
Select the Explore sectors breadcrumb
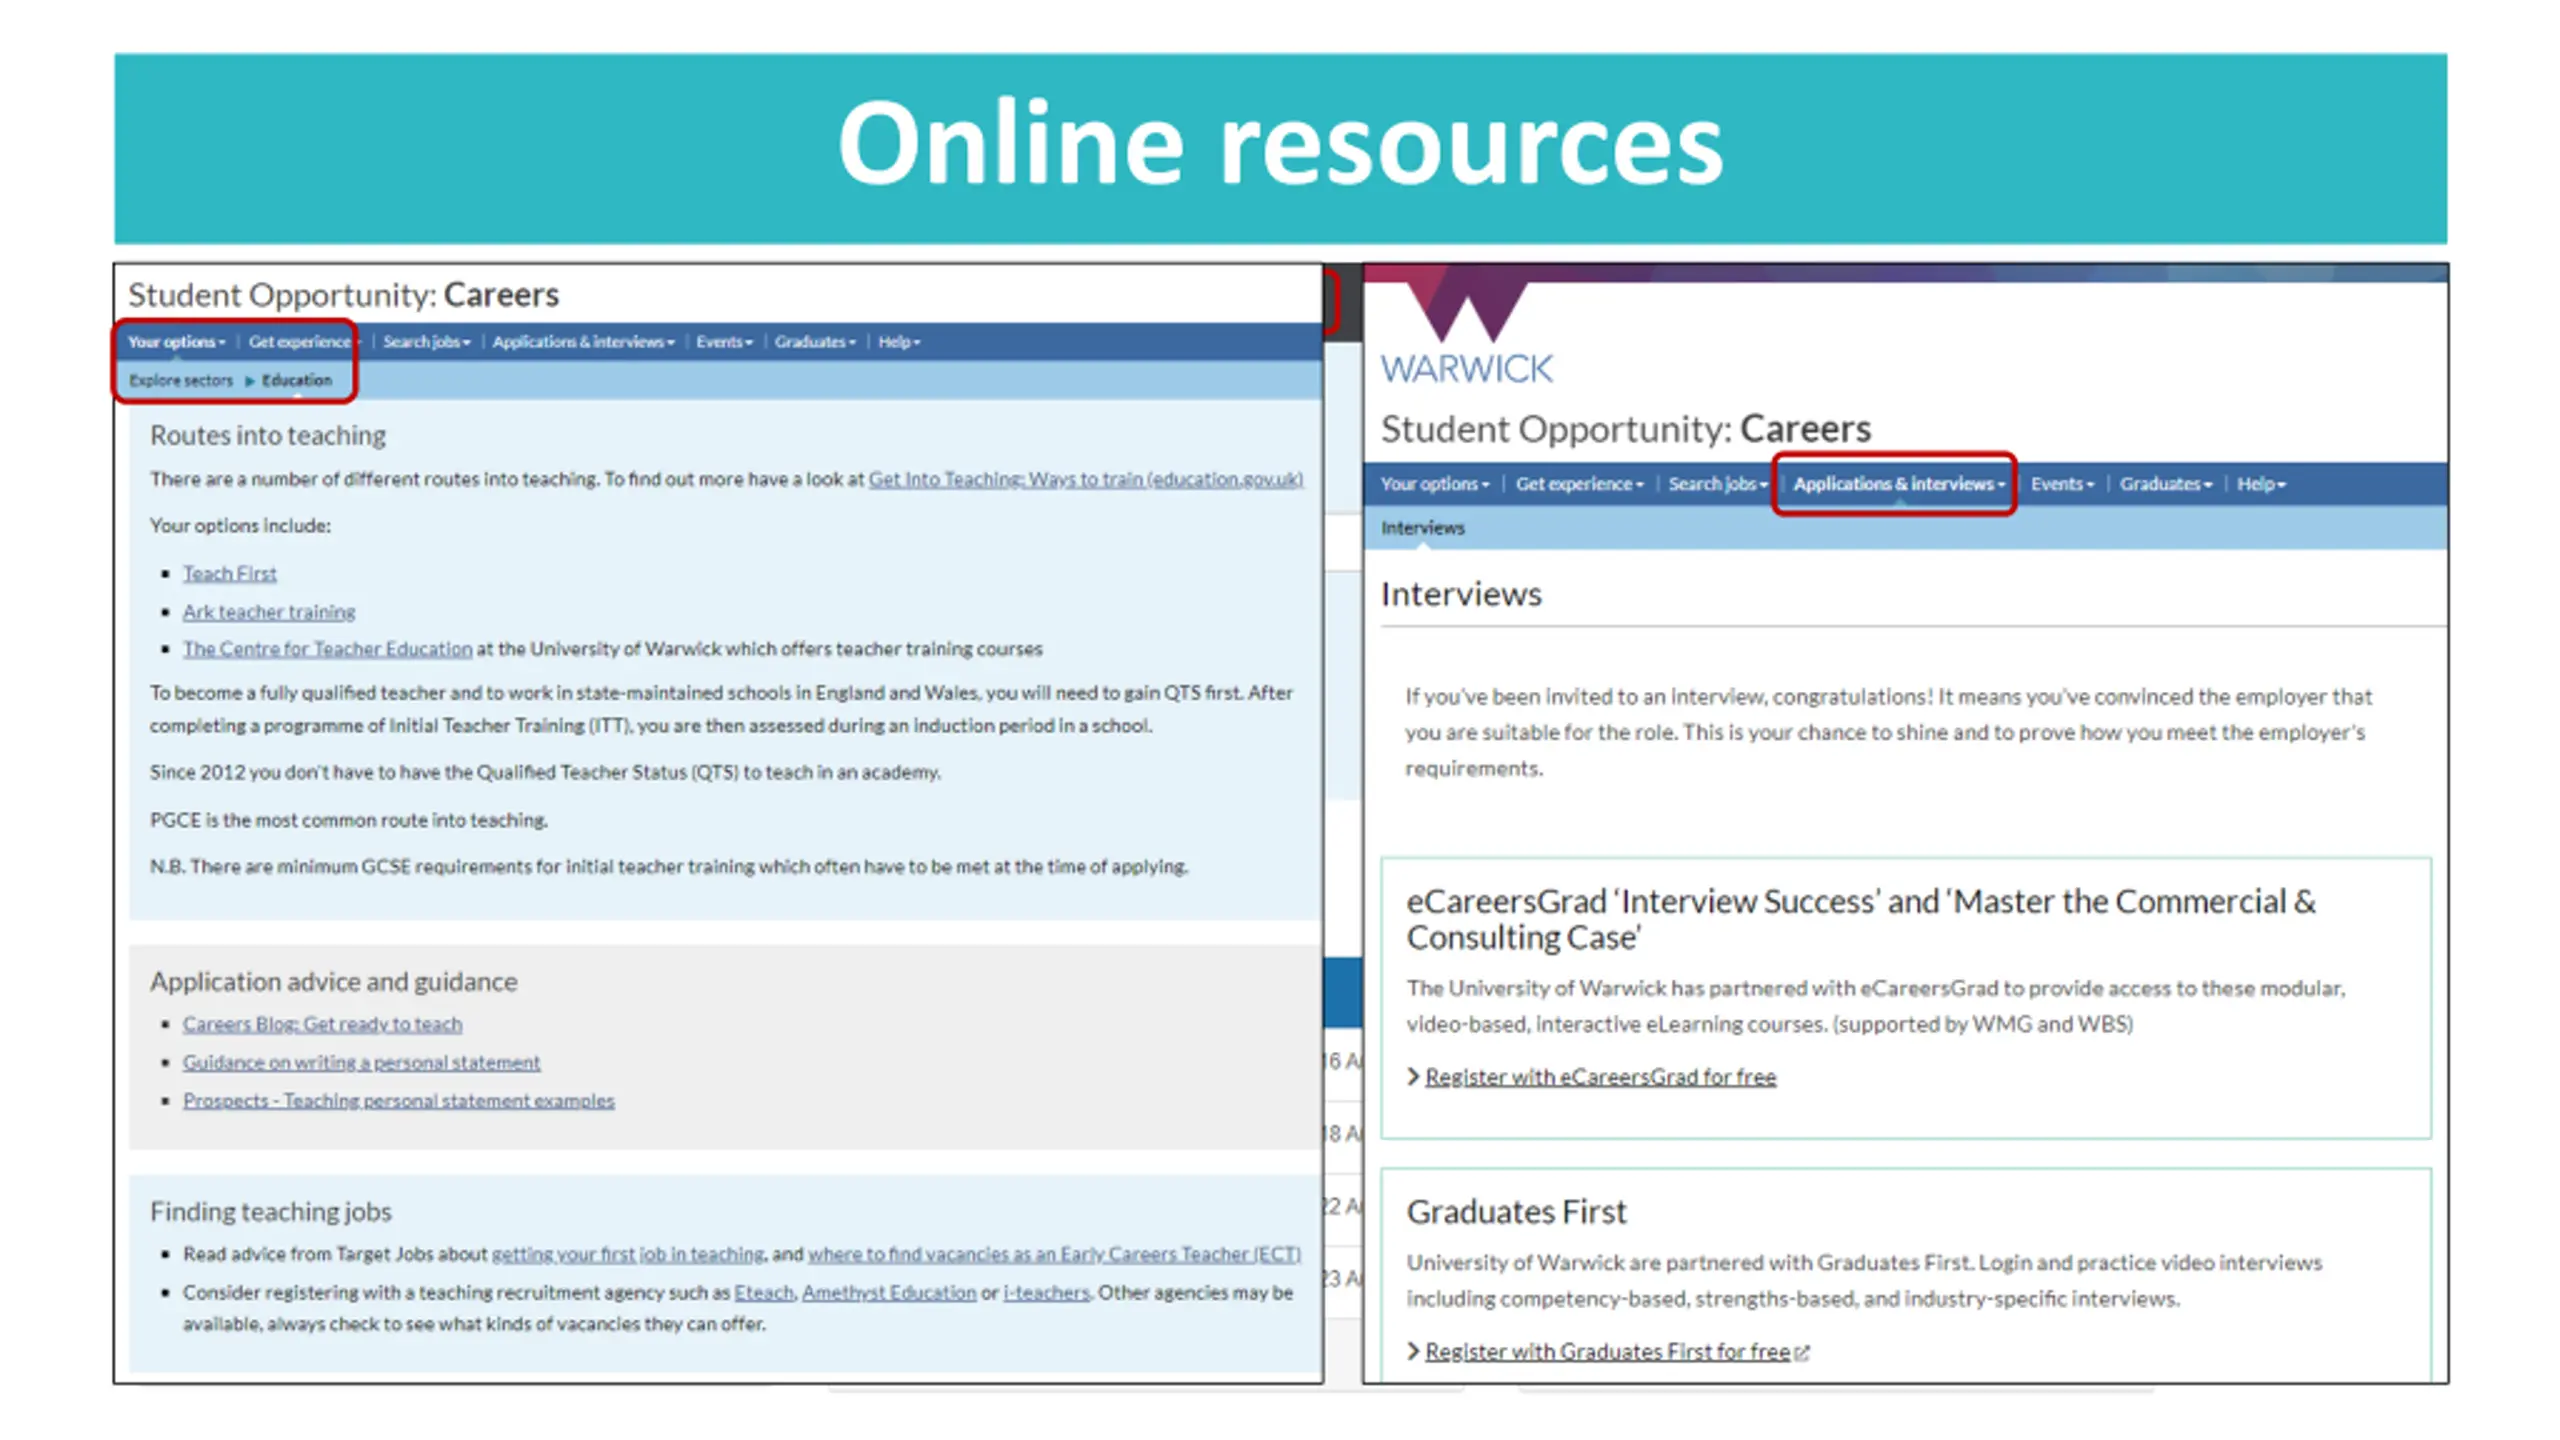pos(181,380)
